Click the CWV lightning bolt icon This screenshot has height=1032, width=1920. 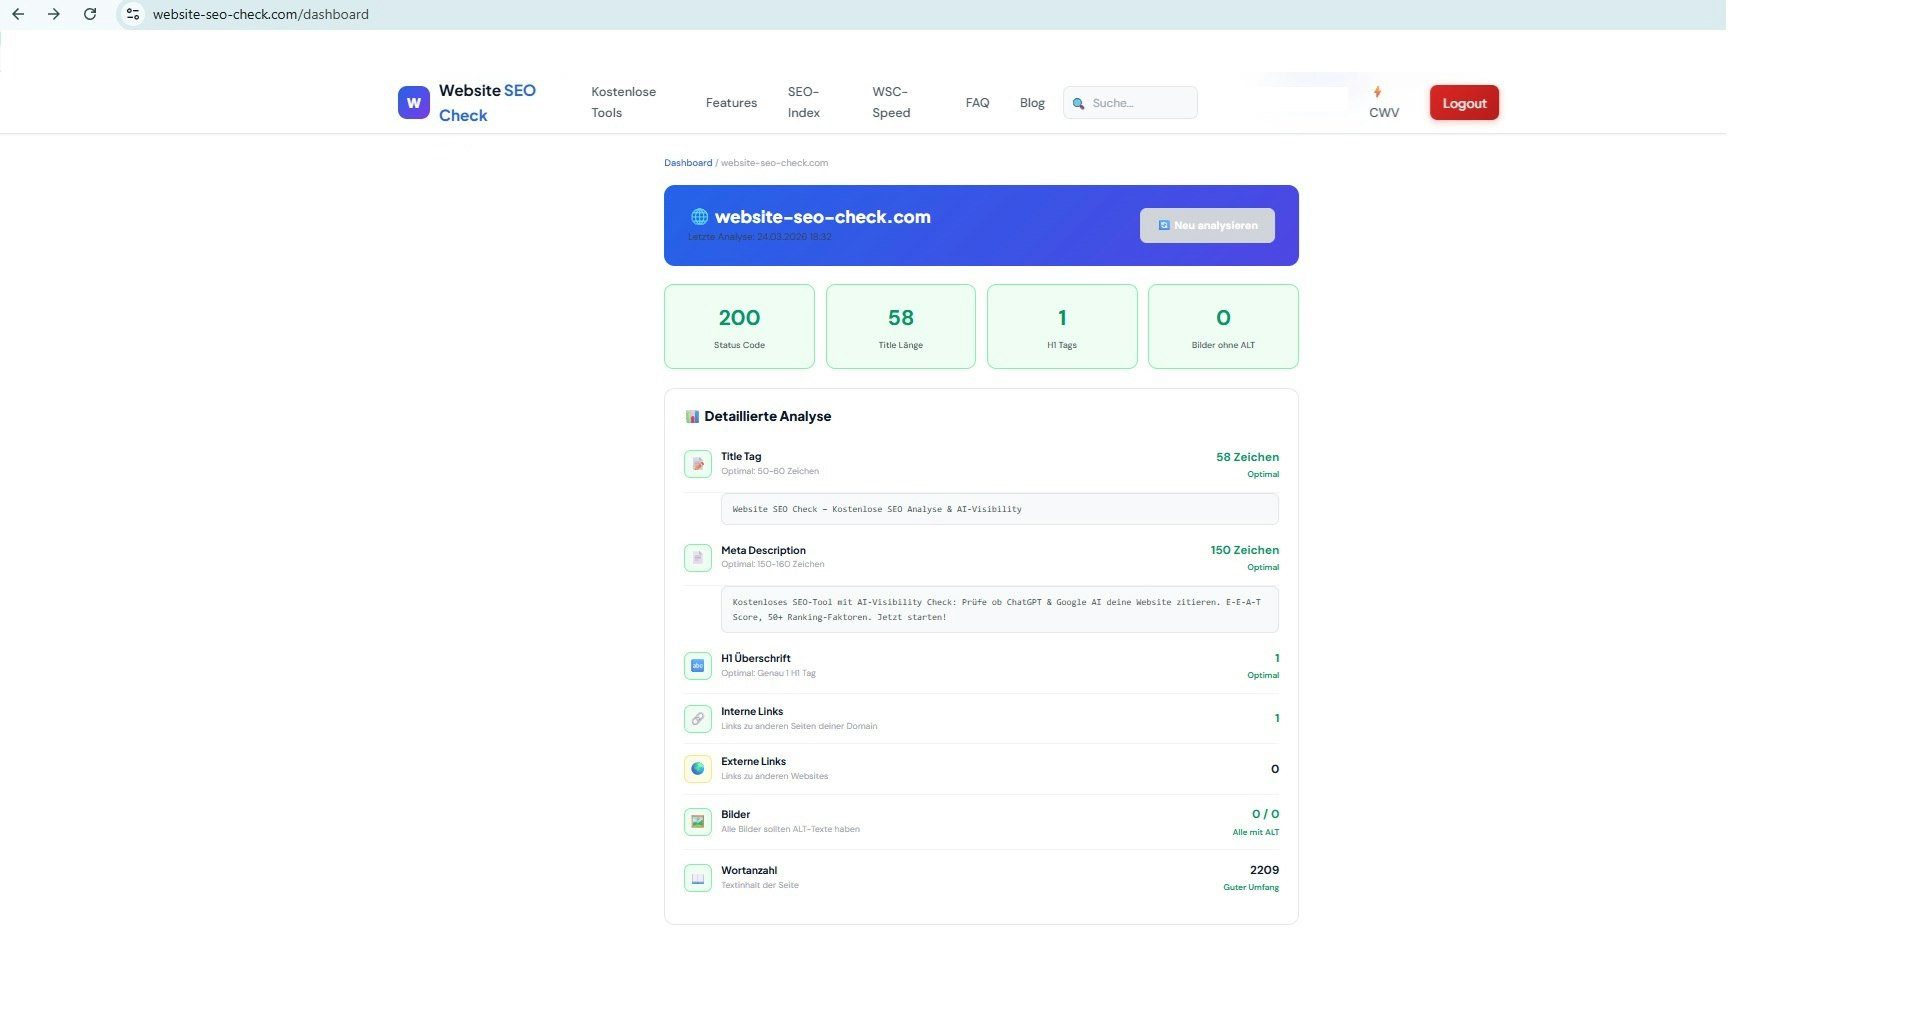pyautogui.click(x=1378, y=92)
